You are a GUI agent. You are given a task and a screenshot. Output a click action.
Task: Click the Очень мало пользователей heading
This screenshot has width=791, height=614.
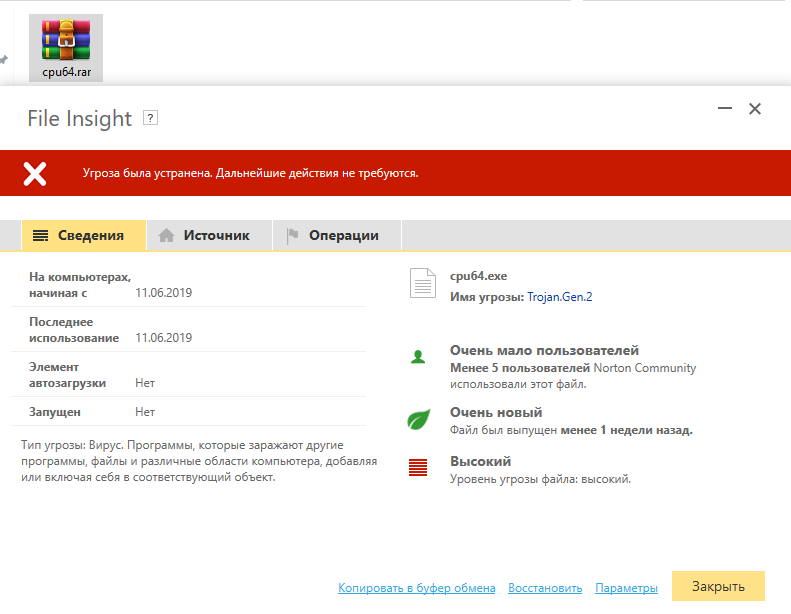(544, 350)
